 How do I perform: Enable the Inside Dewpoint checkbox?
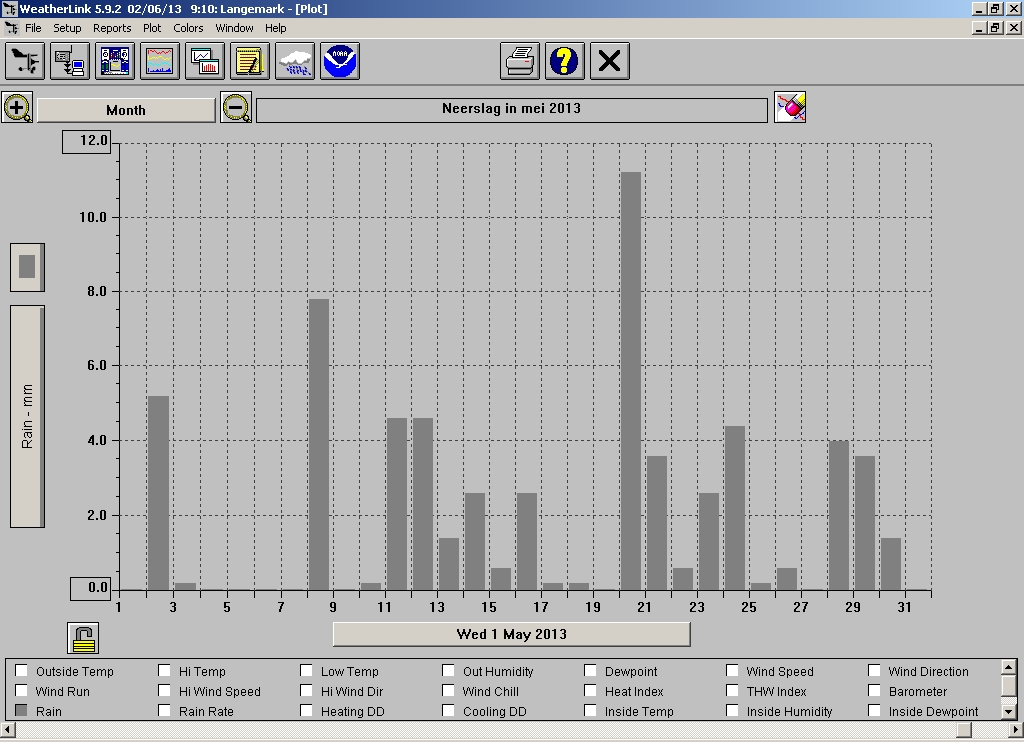point(874,711)
